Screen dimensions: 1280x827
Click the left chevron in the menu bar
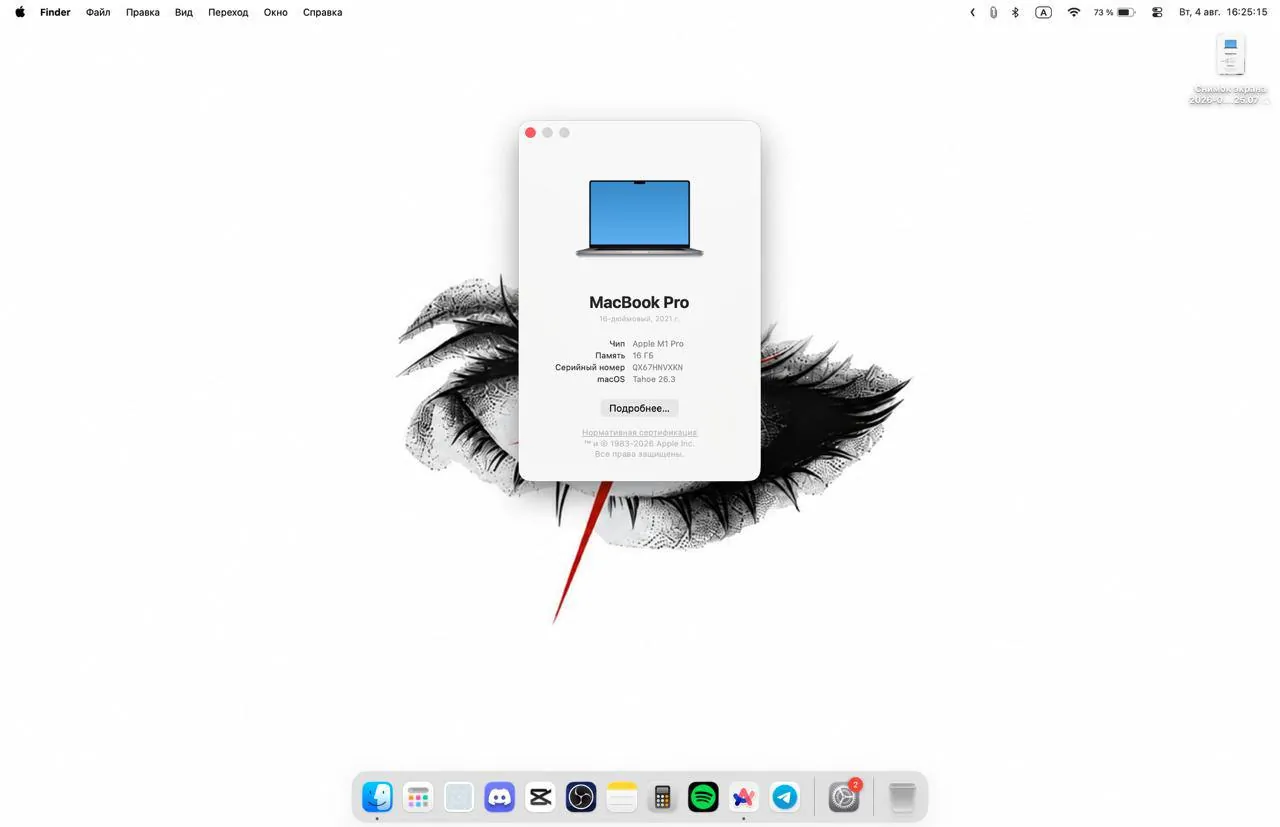point(972,12)
